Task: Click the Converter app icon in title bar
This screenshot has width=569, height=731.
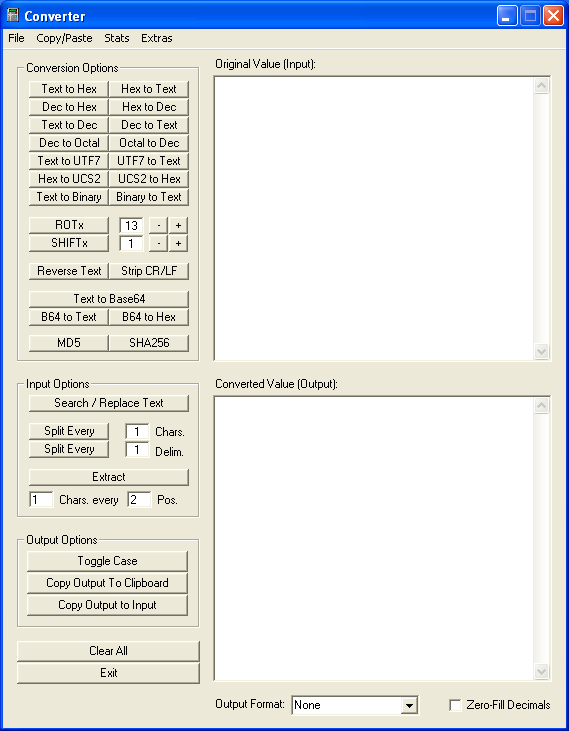Action: [13, 16]
